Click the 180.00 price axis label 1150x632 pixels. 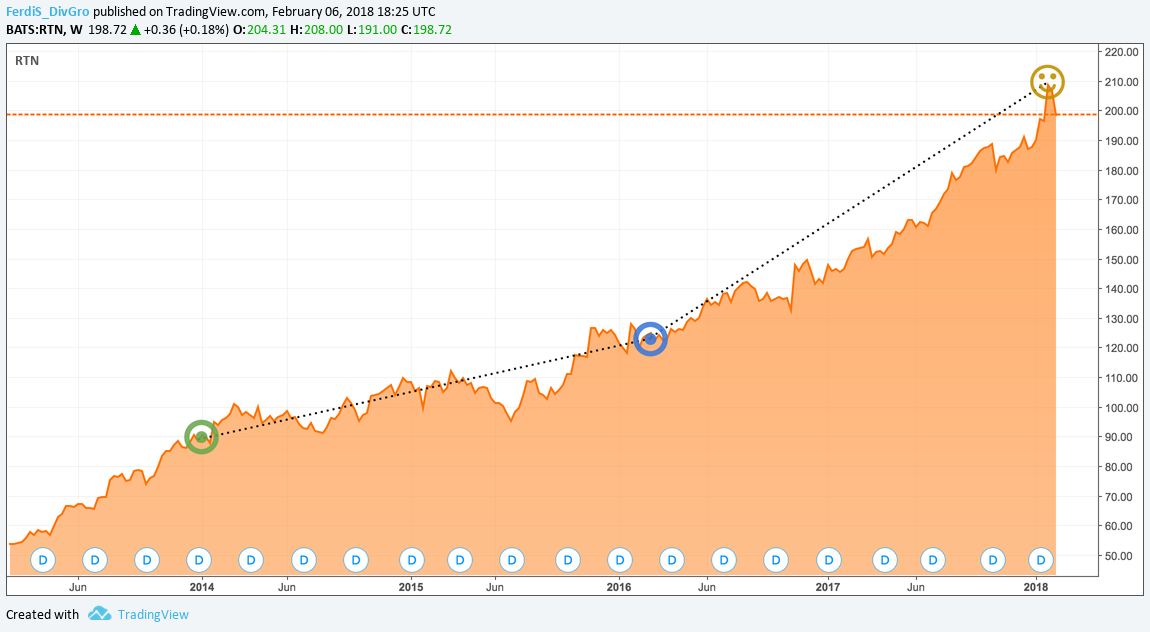[1121, 171]
